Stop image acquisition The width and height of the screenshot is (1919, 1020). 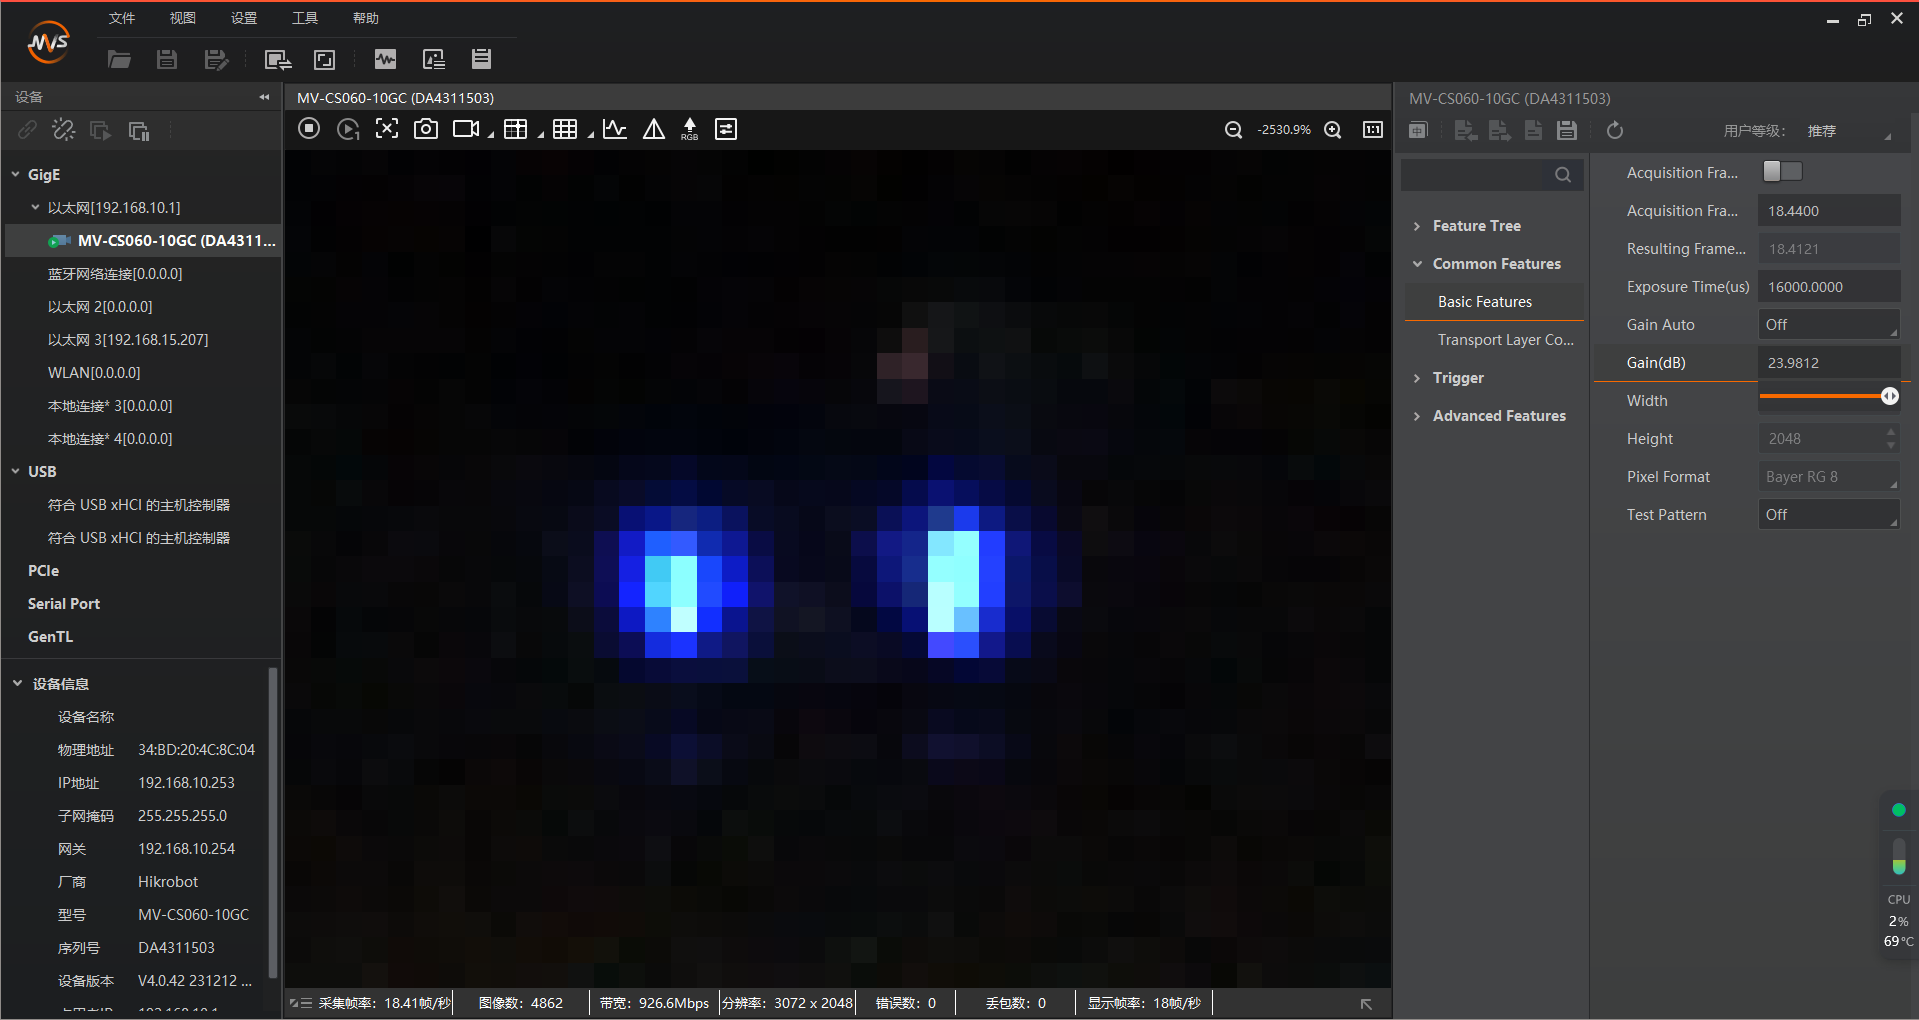309,129
